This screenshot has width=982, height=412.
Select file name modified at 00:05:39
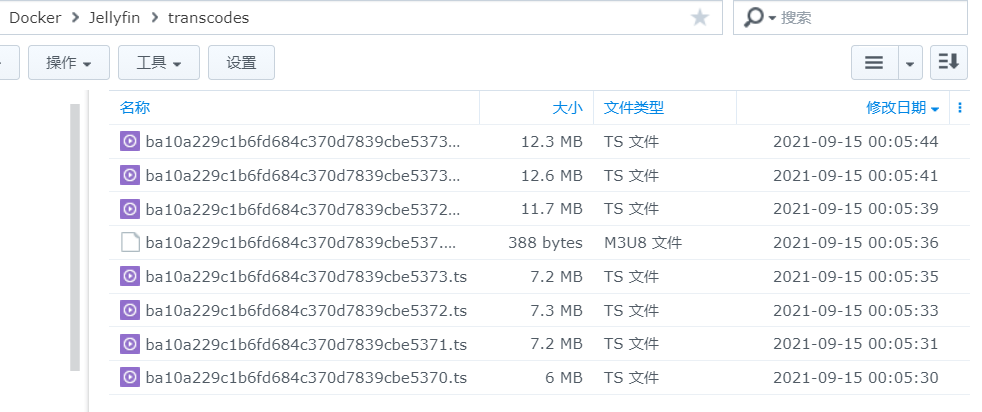tap(302, 209)
